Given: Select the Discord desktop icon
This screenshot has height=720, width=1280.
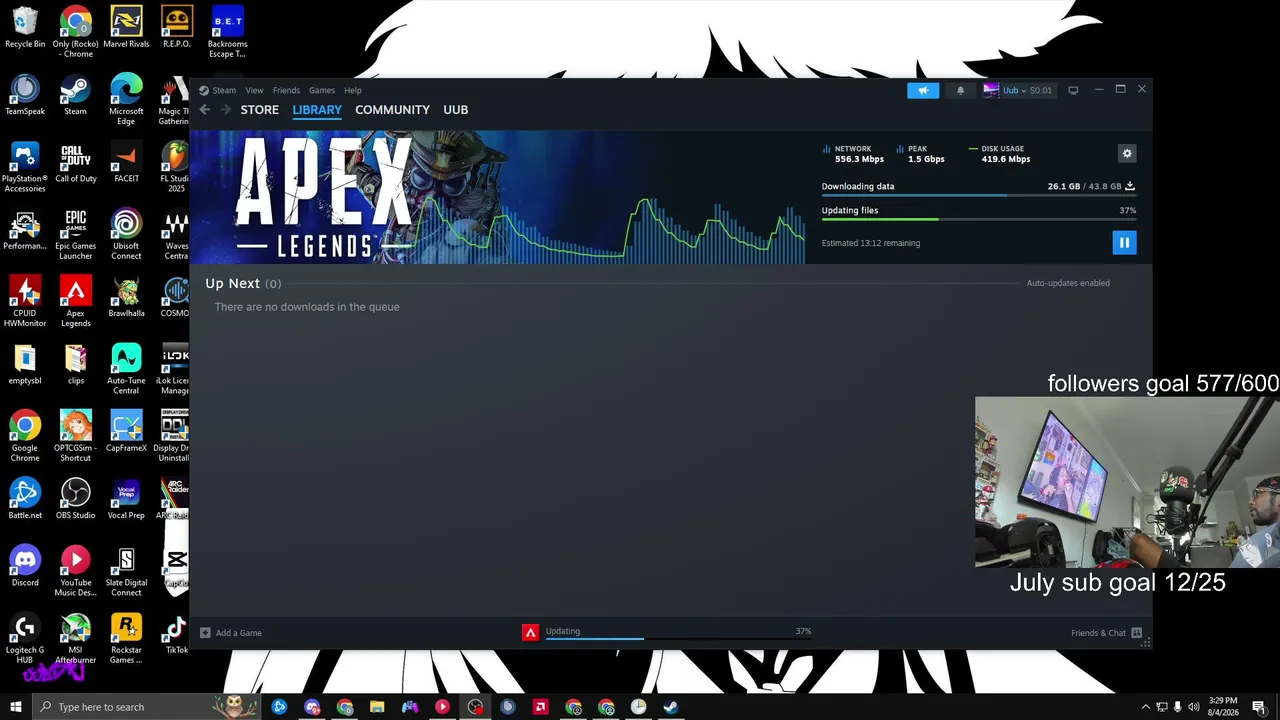Looking at the screenshot, I should pos(25,567).
